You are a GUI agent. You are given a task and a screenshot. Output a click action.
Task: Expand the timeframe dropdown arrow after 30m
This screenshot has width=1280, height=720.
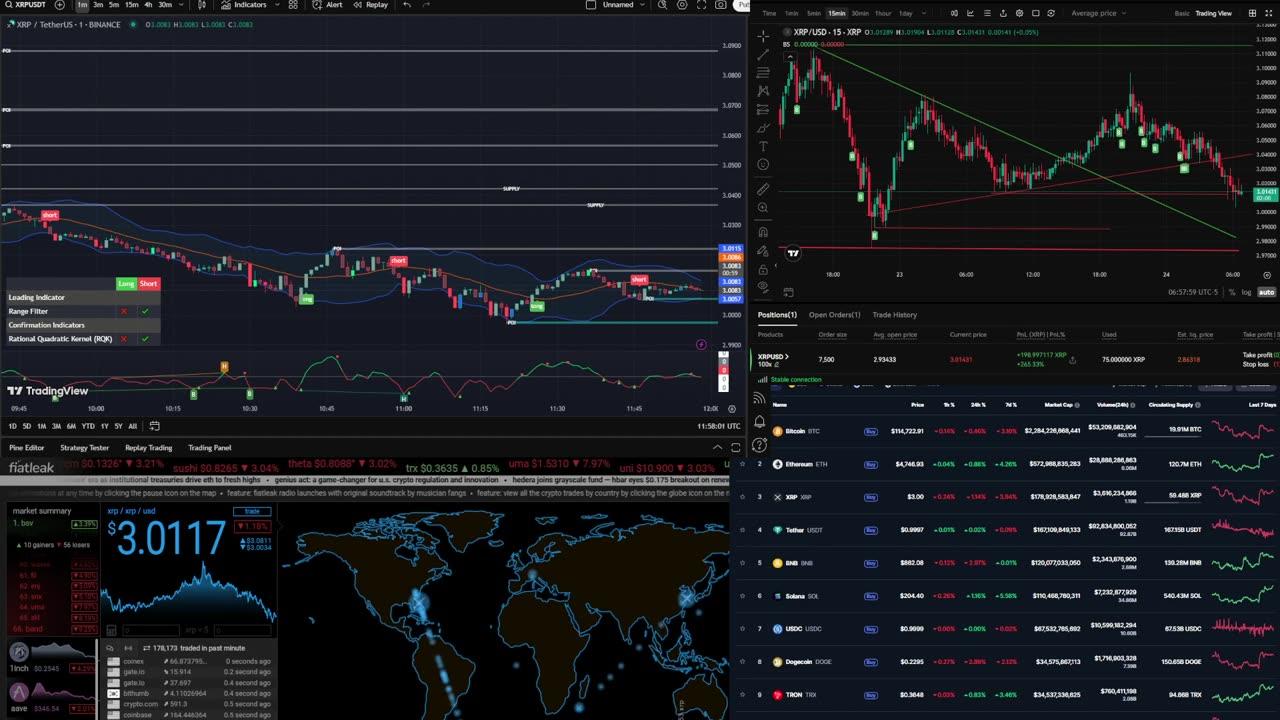tap(181, 5)
